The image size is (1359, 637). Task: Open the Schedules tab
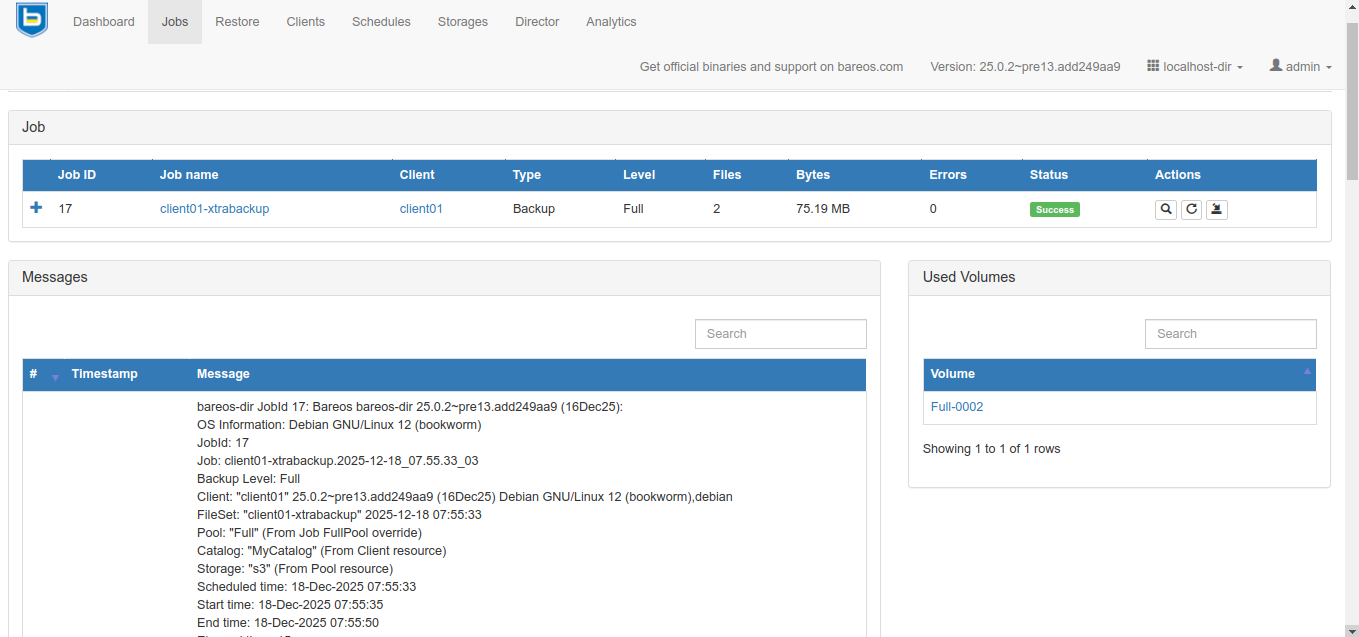pyautogui.click(x=381, y=22)
